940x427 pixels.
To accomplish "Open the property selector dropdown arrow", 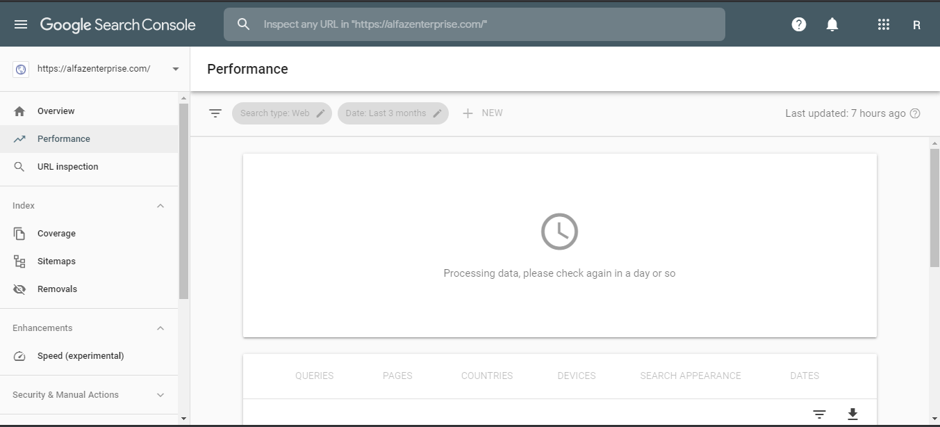I will click(176, 69).
